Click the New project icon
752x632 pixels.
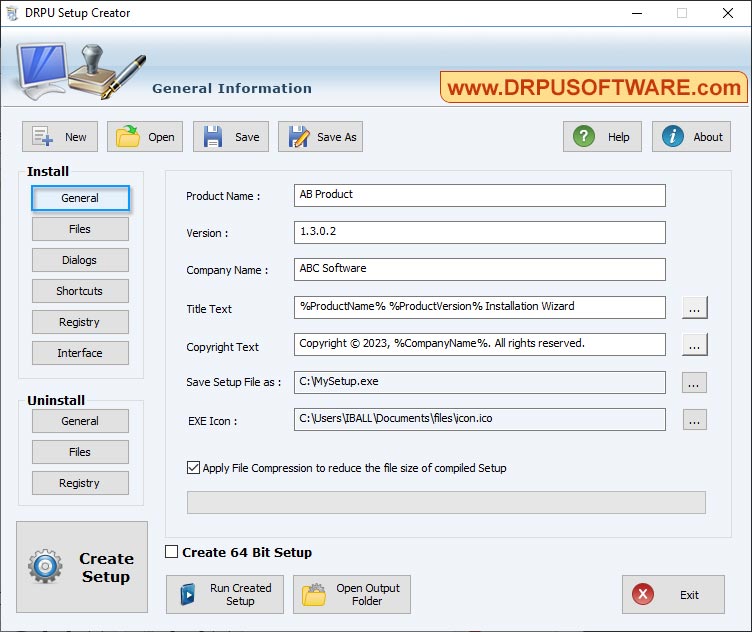(x=43, y=137)
